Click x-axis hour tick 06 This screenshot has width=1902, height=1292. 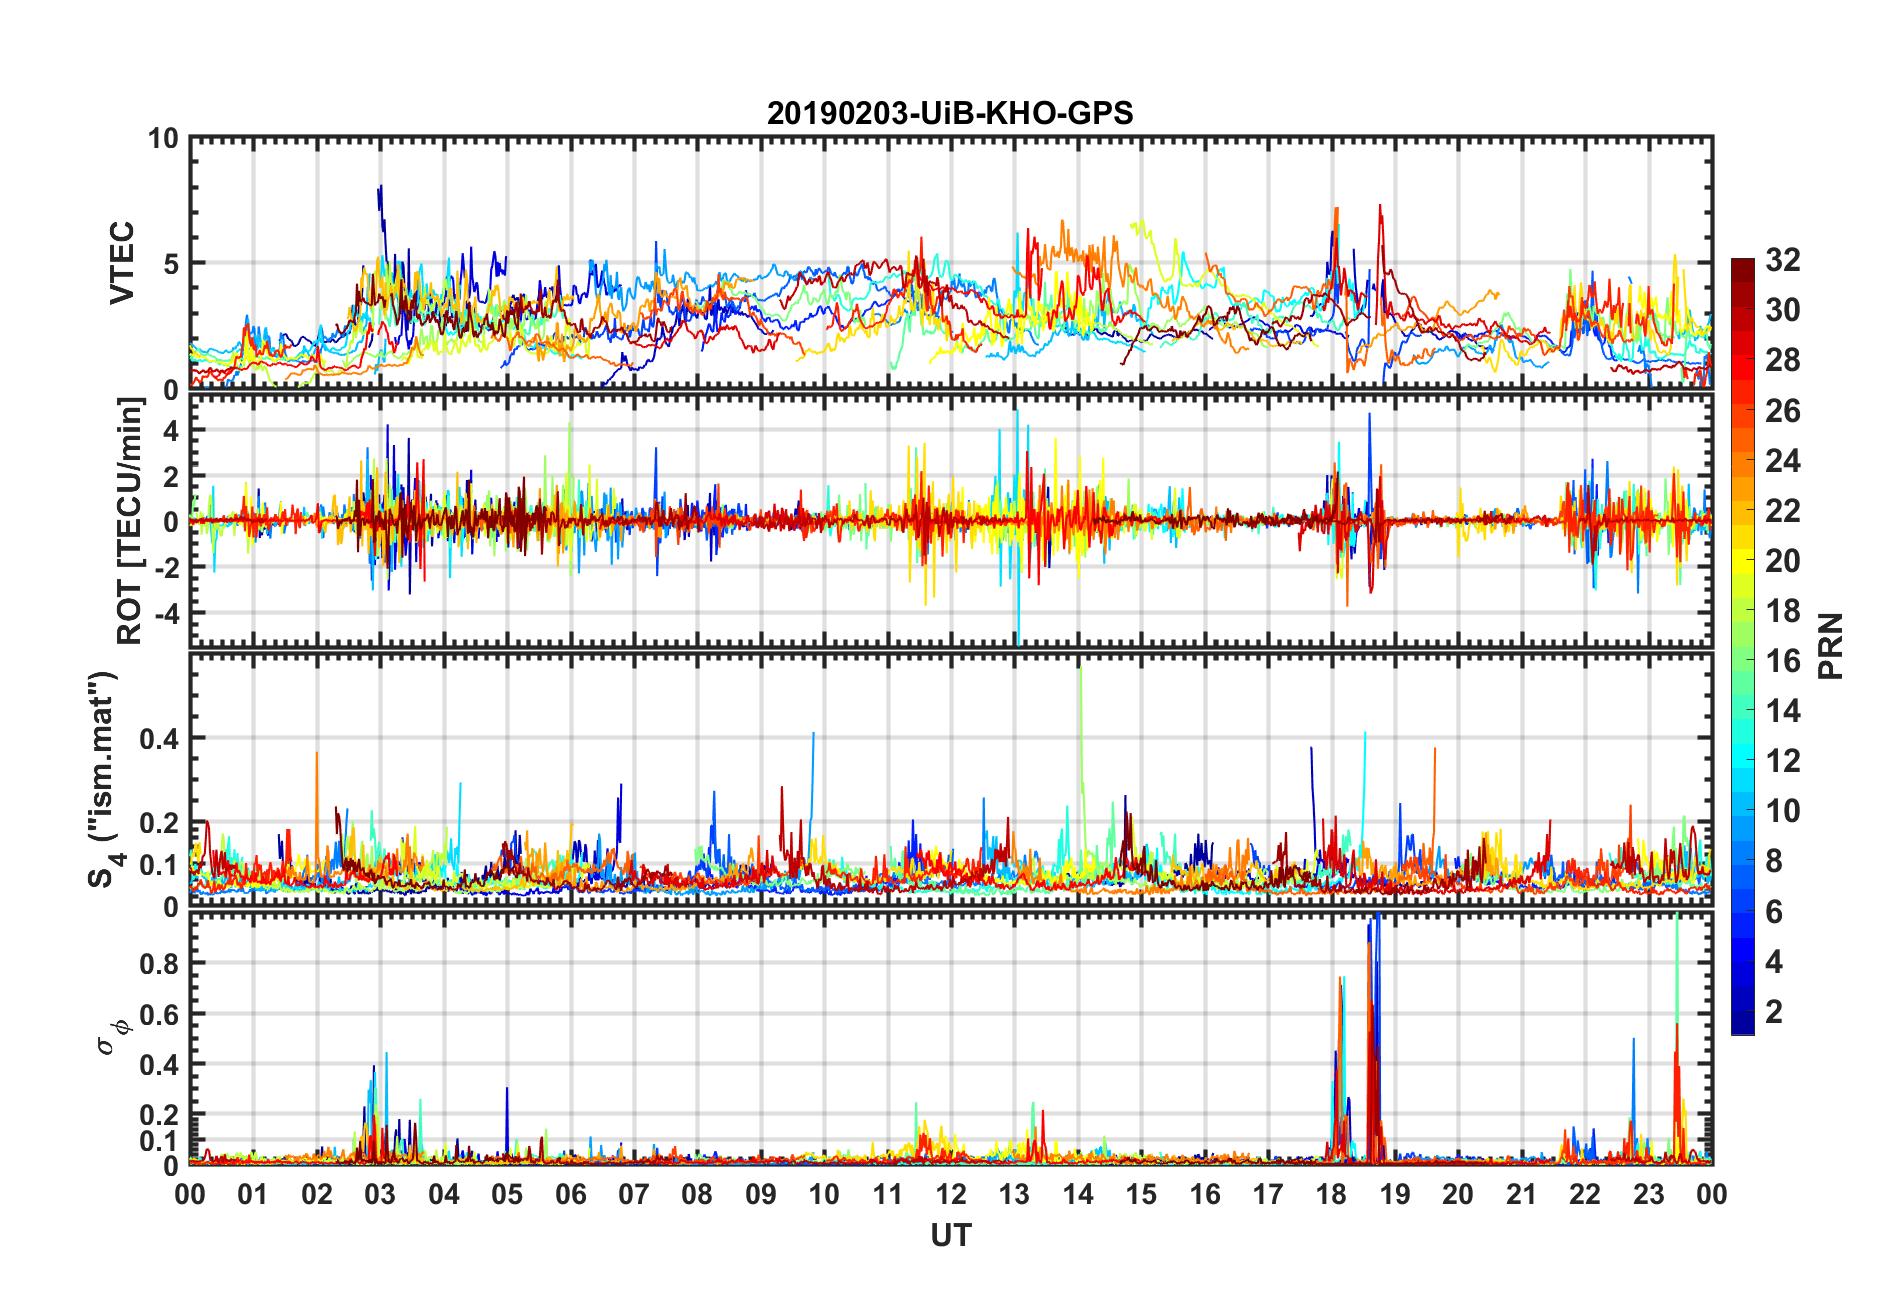570,1194
